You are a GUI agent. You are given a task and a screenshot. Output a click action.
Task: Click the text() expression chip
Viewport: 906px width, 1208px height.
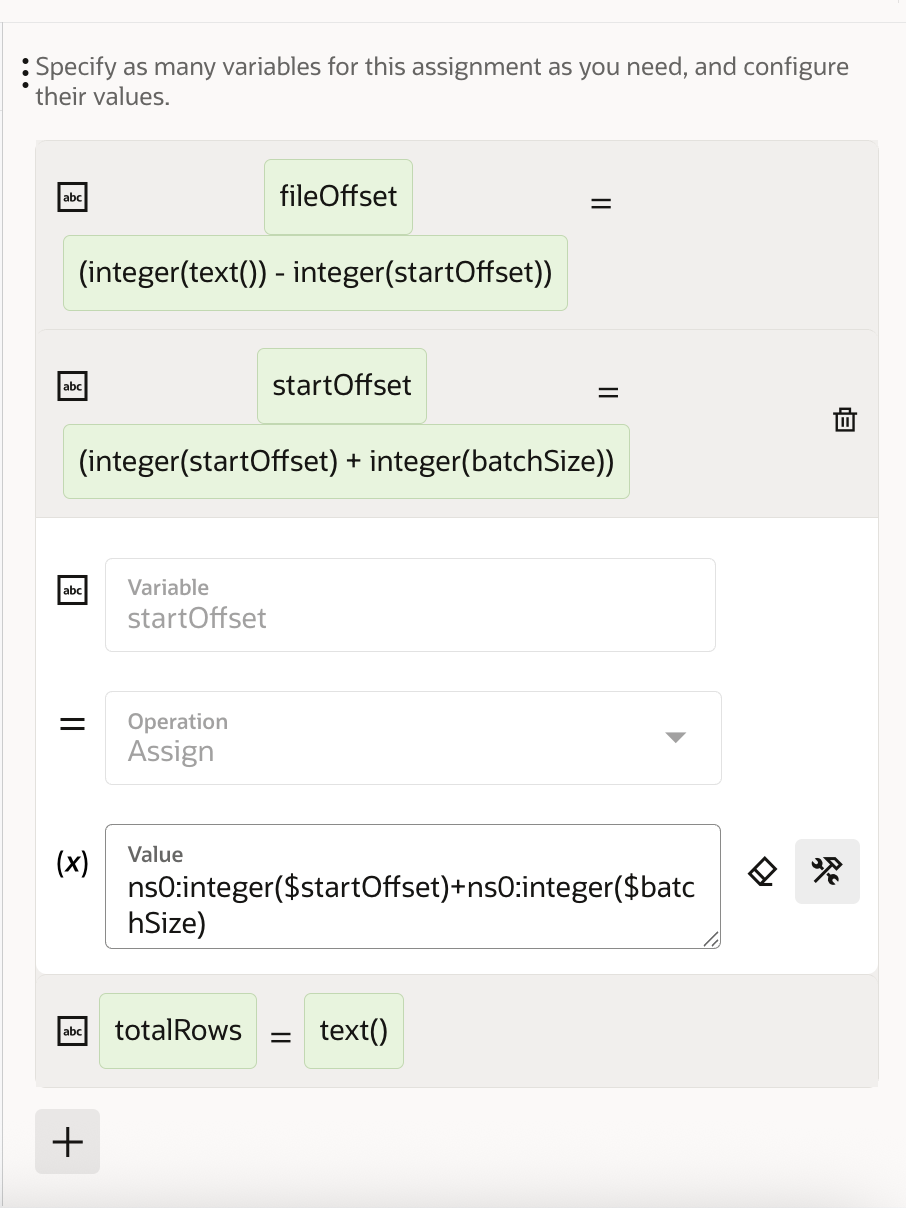pyautogui.click(x=354, y=1031)
